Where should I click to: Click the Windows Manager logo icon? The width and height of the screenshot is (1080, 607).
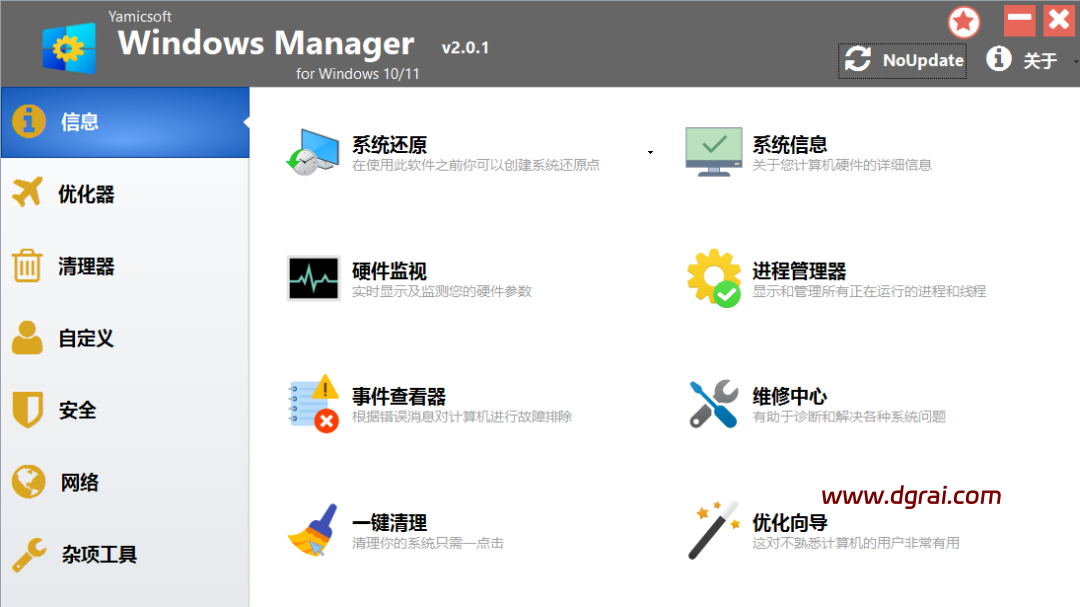point(70,47)
